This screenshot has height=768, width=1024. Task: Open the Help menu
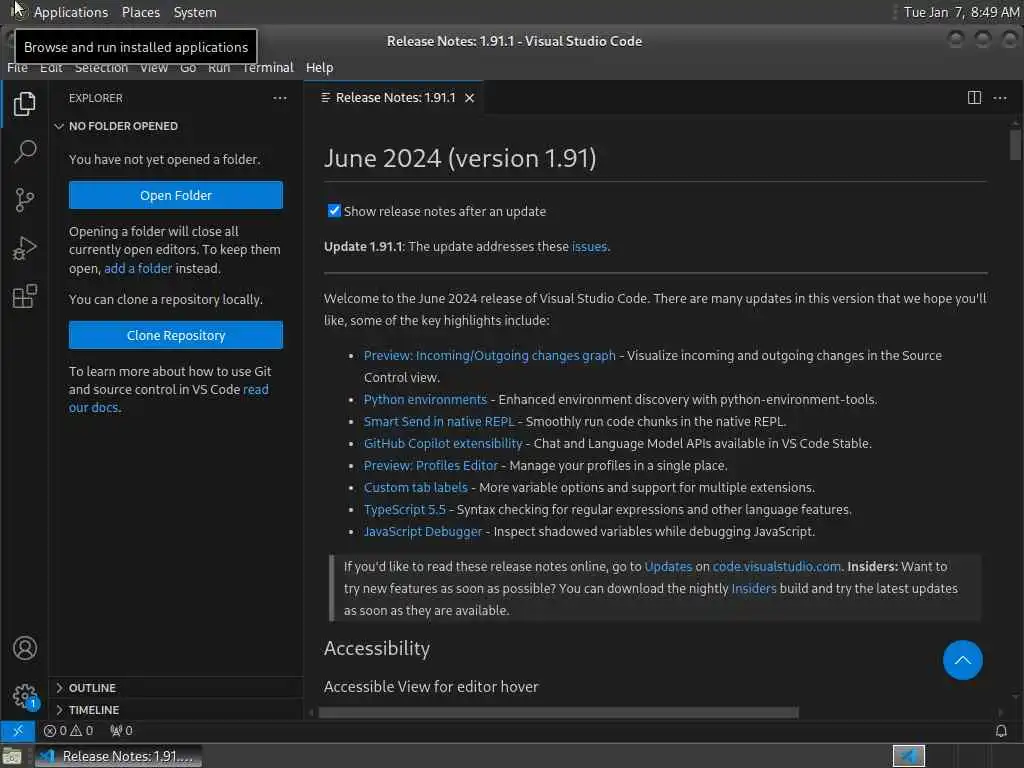click(319, 67)
